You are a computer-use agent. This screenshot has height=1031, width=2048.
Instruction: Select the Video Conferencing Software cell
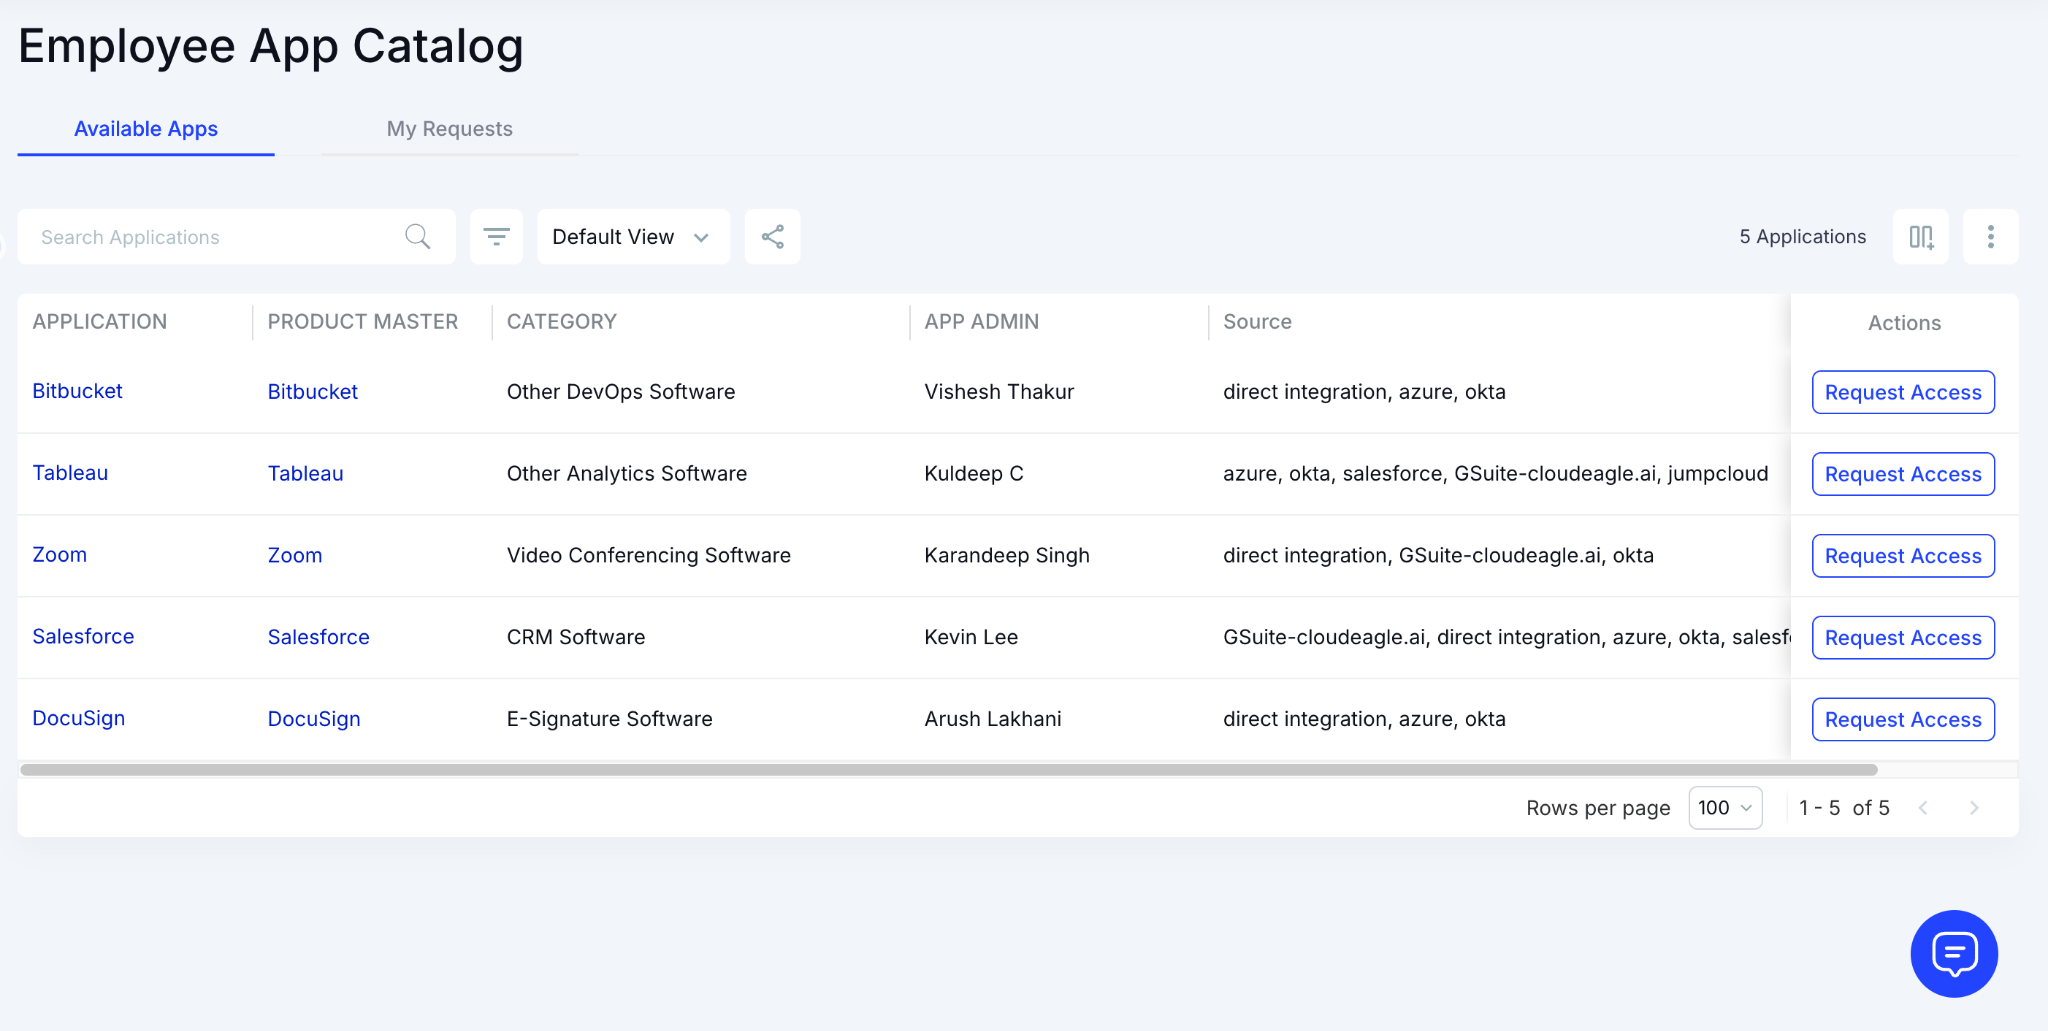coord(648,556)
